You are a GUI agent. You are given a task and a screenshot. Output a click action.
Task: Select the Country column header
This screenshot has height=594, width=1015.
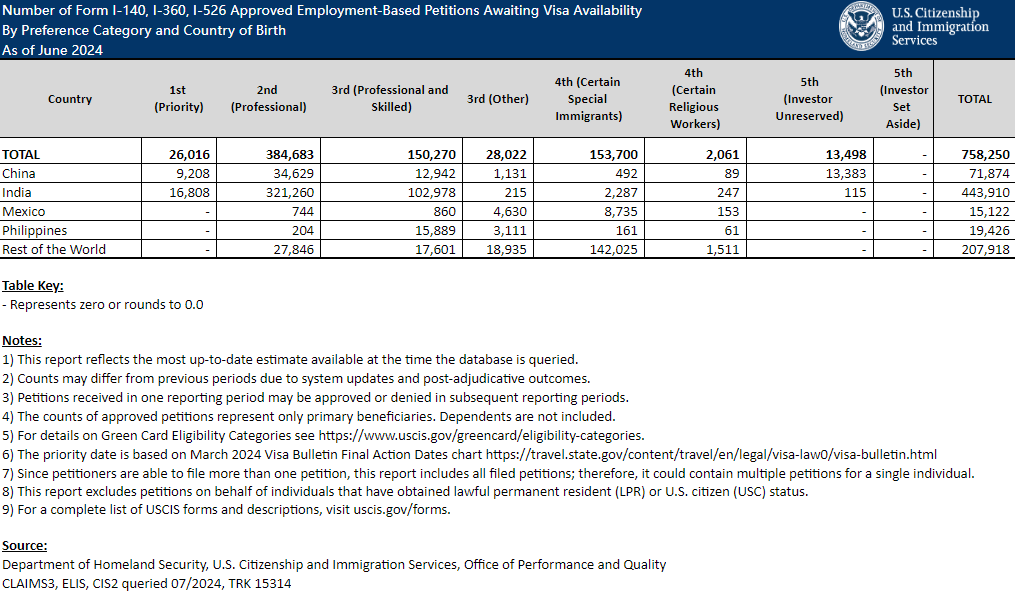click(70, 99)
